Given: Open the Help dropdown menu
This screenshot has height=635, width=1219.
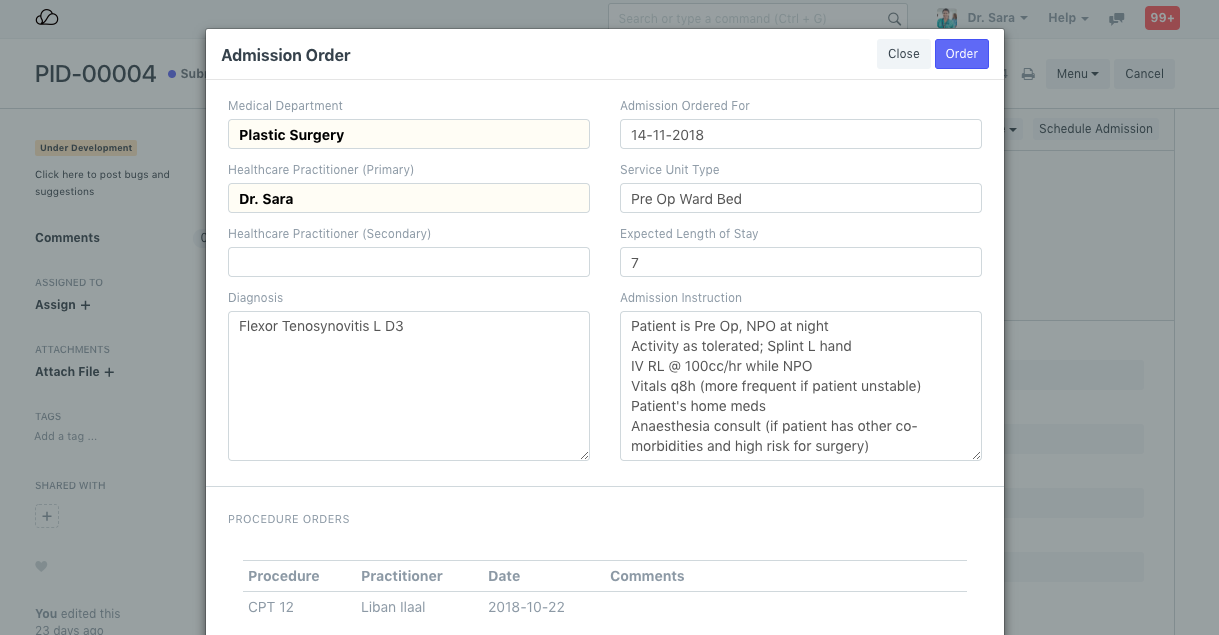Looking at the screenshot, I should tap(1068, 18).
